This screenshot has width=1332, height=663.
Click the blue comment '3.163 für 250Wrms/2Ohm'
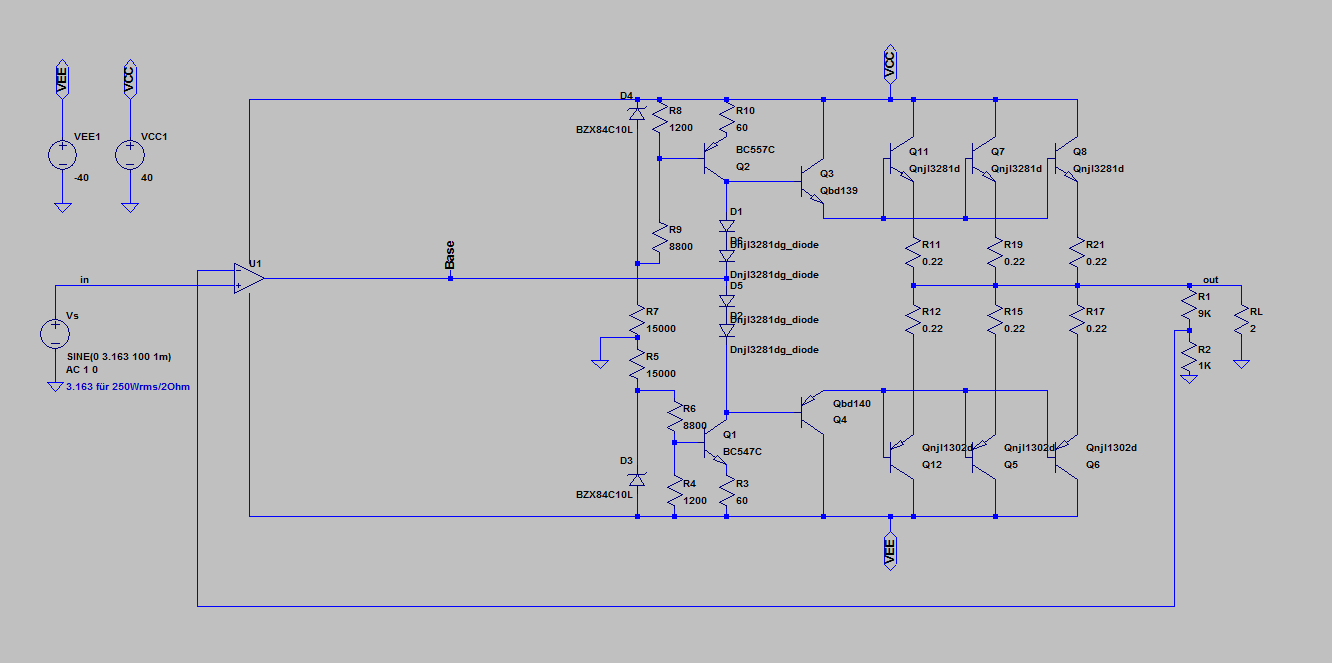pos(127,385)
